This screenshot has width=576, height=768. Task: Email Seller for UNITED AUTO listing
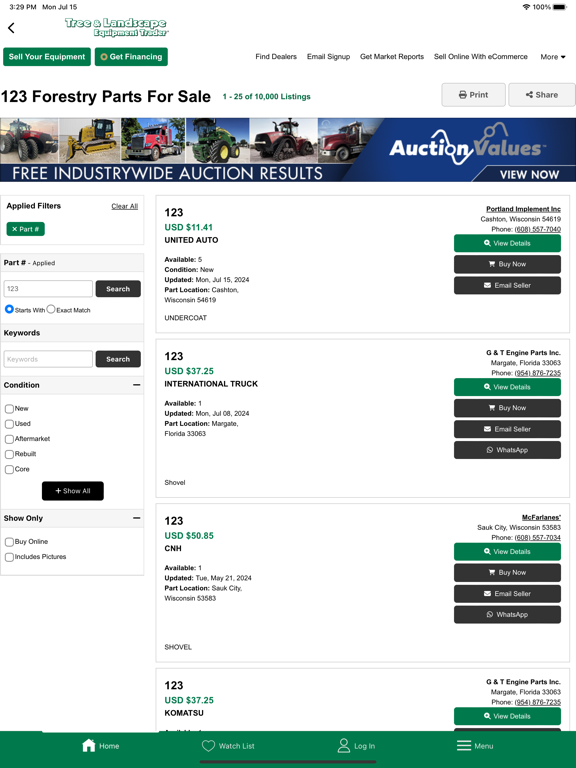coord(507,286)
